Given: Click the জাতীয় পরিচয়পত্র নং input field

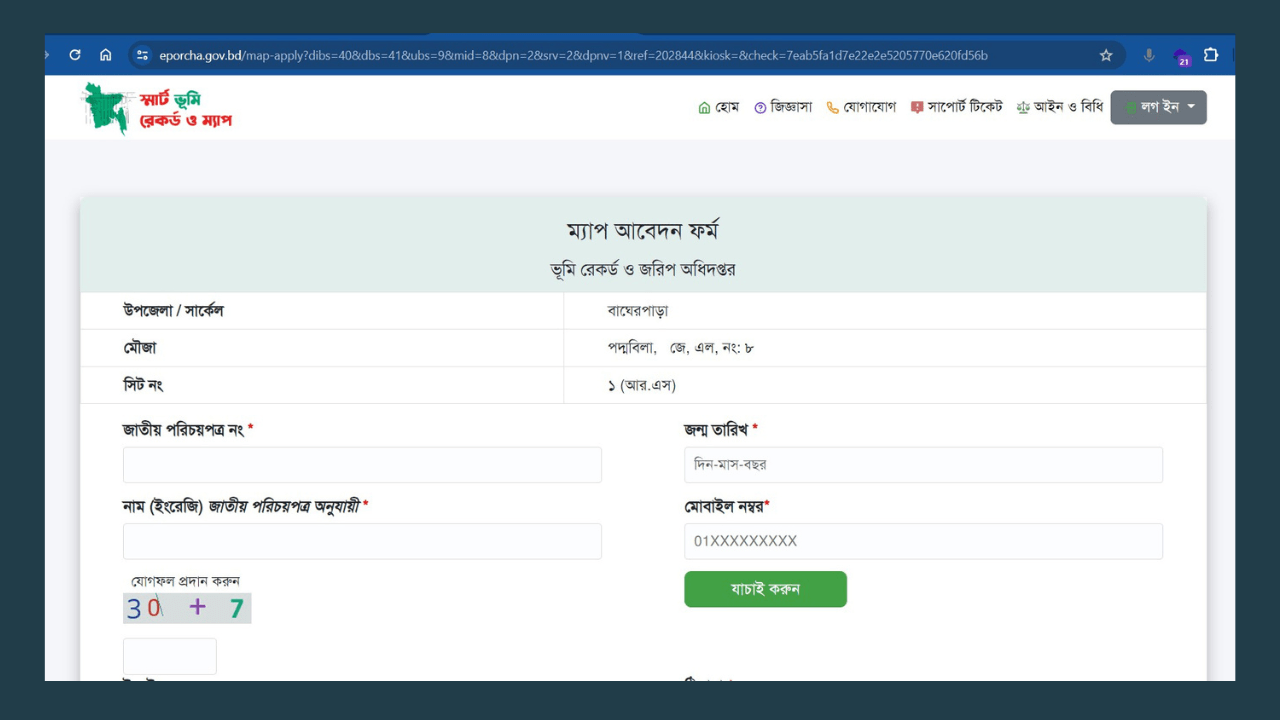Looking at the screenshot, I should pos(361,464).
